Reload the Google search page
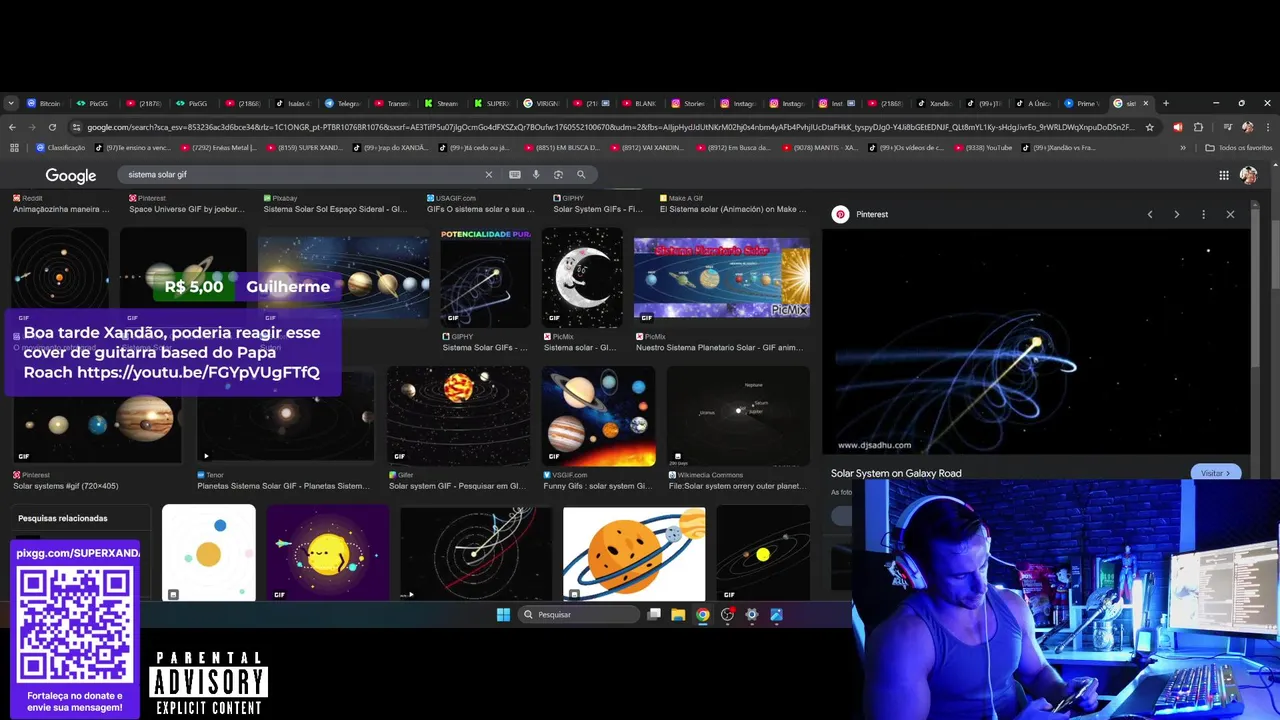The width and height of the screenshot is (1280, 720). 52,127
